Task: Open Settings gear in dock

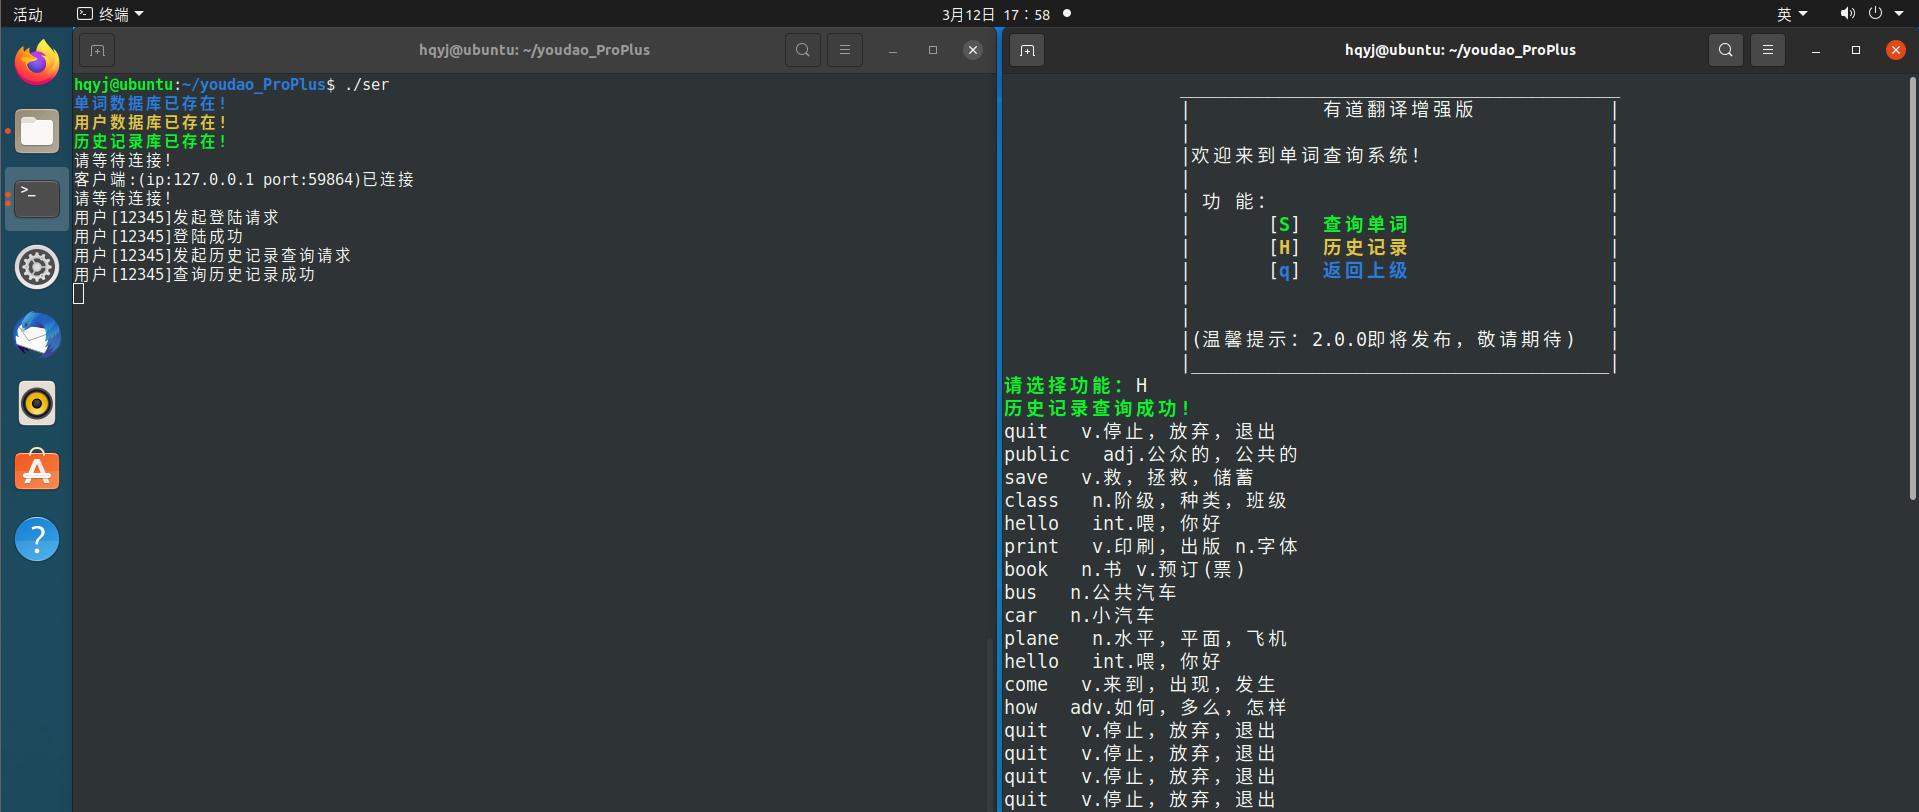Action: pos(37,267)
